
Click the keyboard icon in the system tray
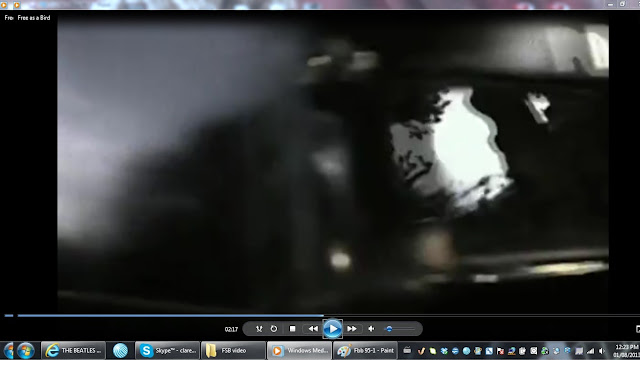coord(407,350)
